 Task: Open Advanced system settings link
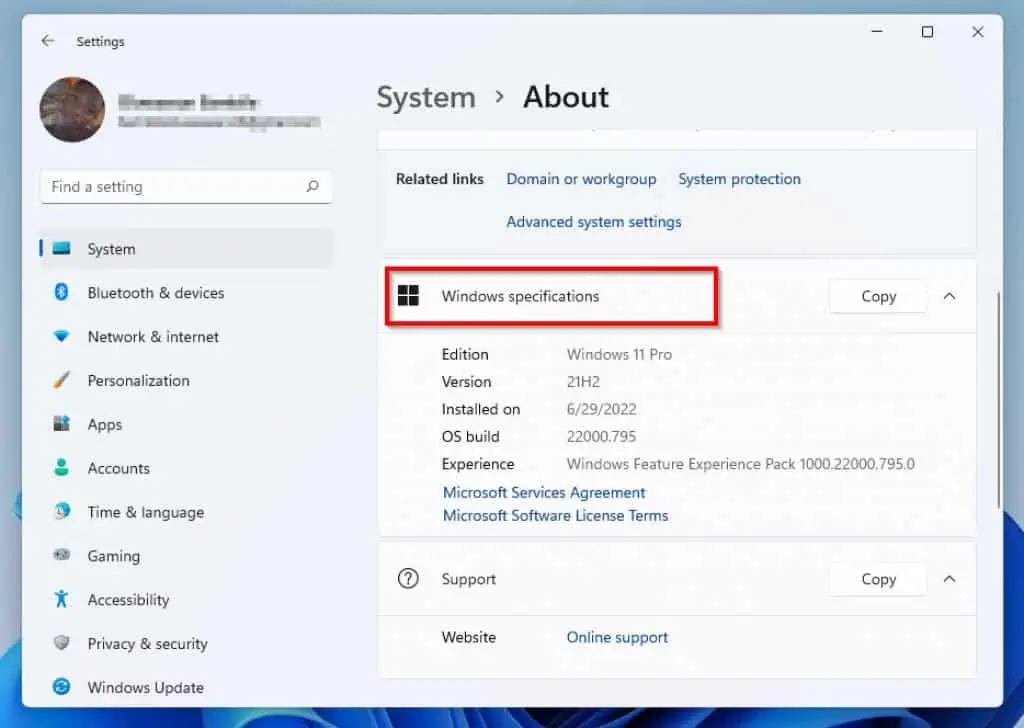click(594, 222)
